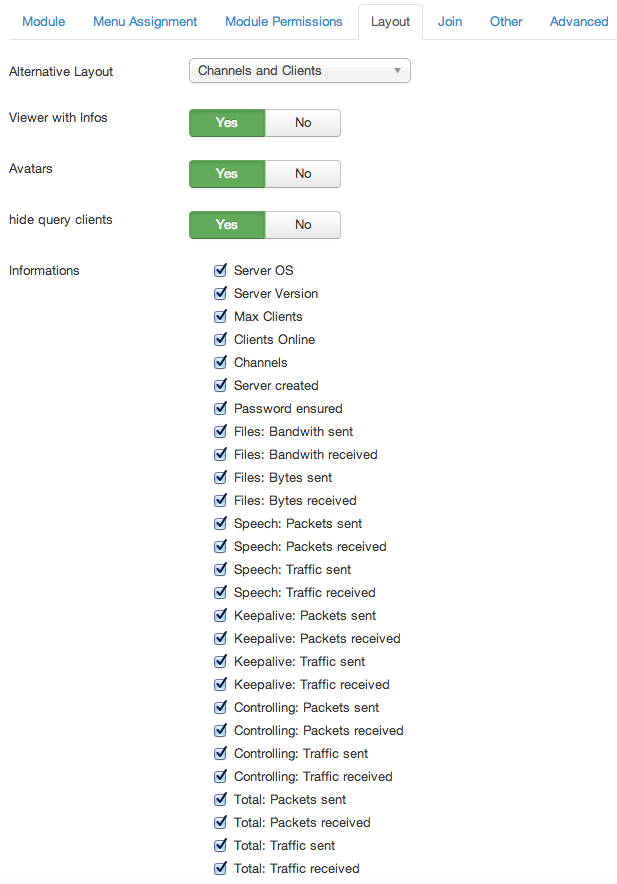Select the Join tab
The width and height of the screenshot is (617, 884).
[x=449, y=21]
